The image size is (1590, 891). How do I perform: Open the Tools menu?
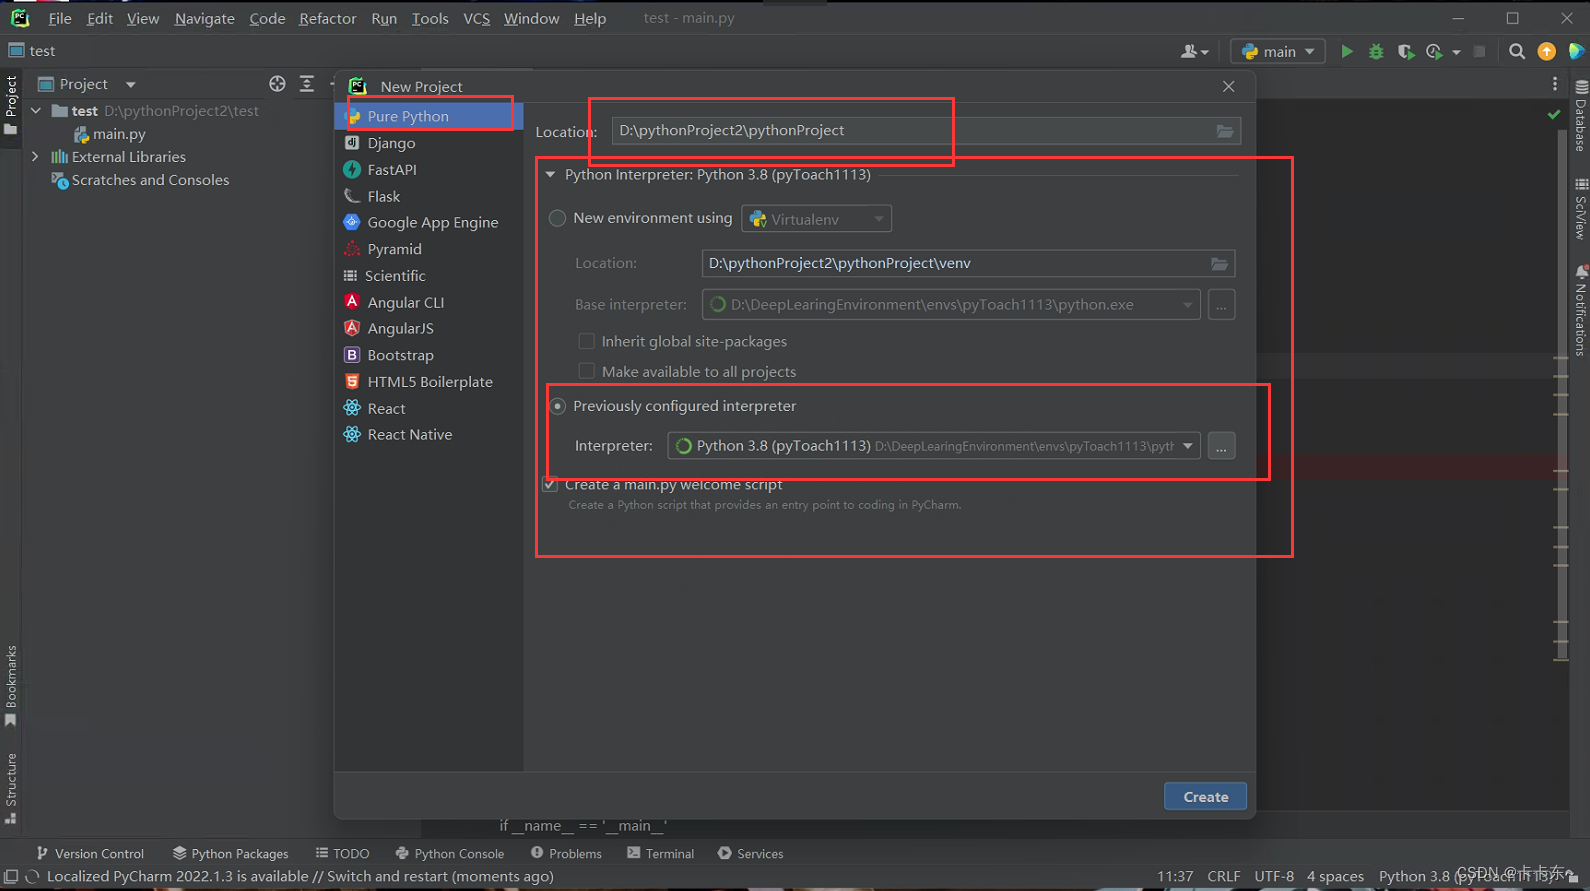[430, 18]
